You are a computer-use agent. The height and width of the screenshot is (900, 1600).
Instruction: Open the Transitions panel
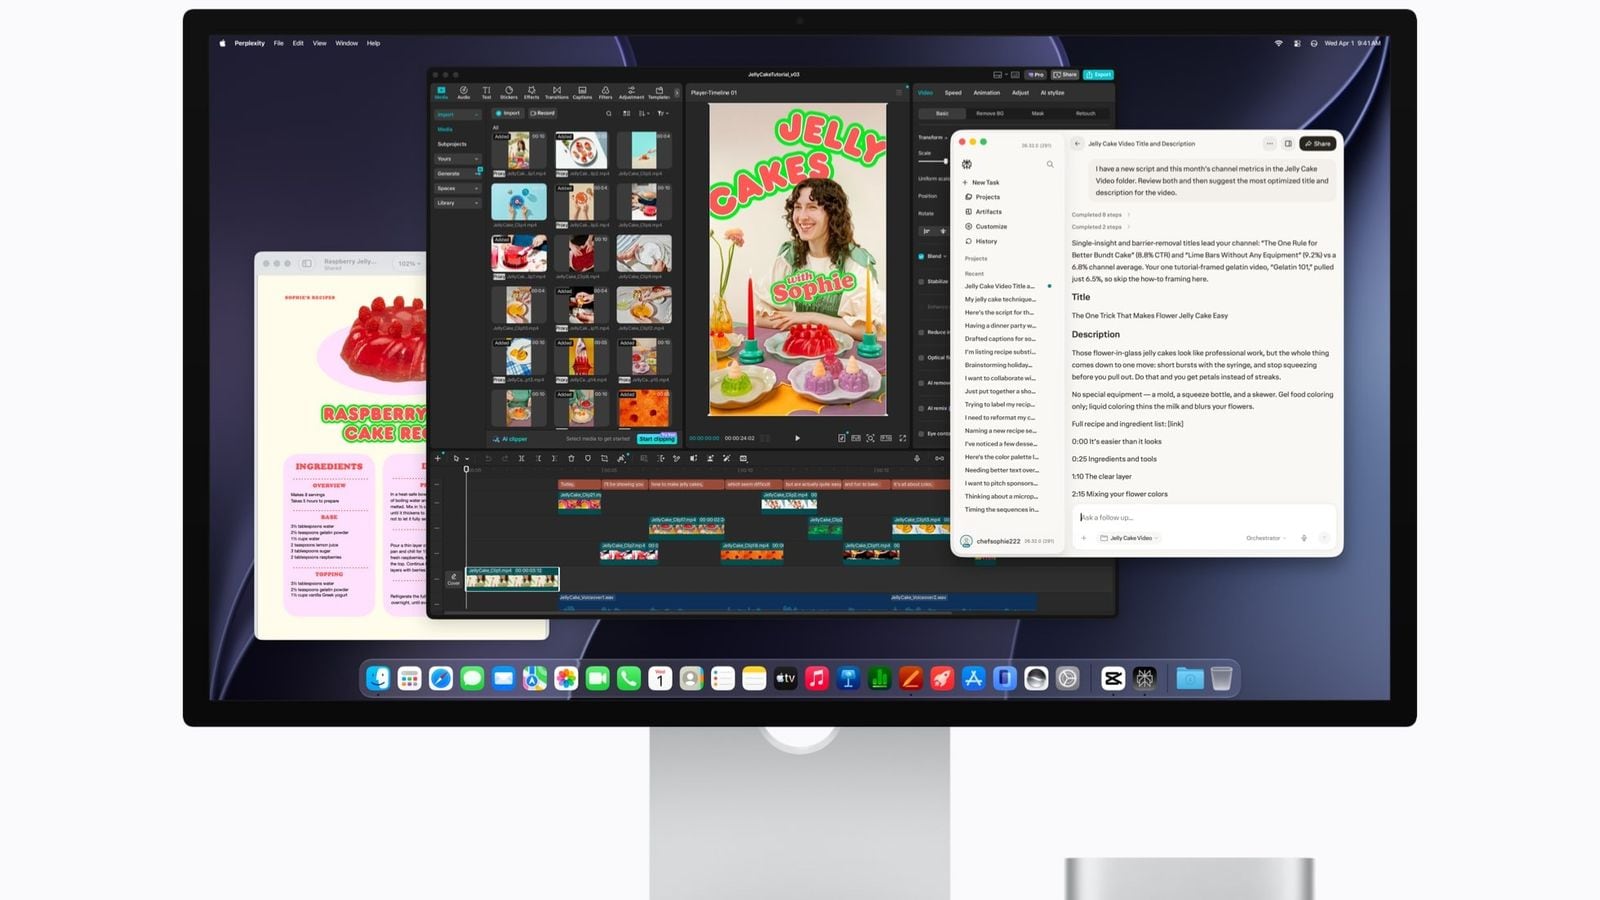click(x=556, y=92)
